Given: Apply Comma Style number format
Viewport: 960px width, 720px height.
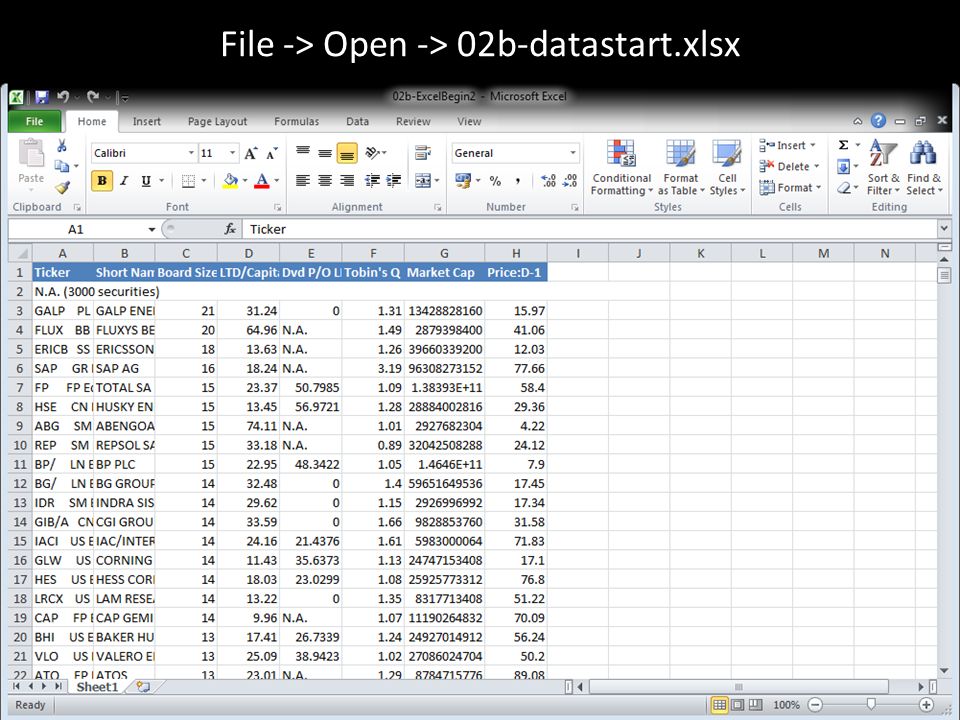Looking at the screenshot, I should tap(518, 181).
